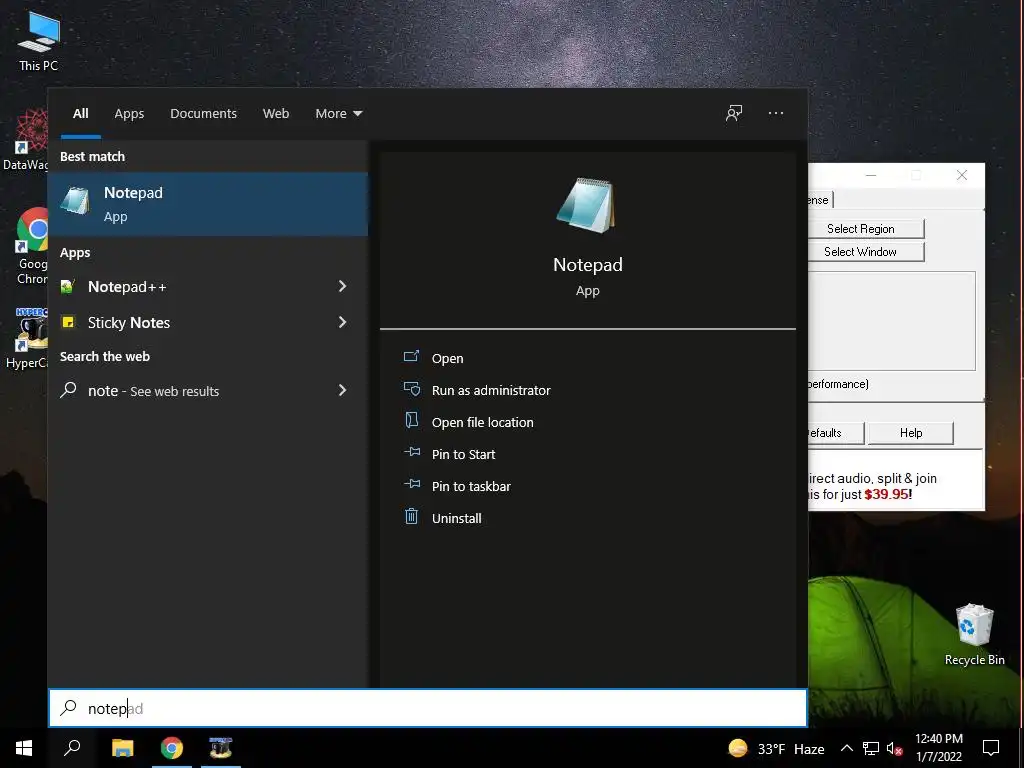Open Notepad best match result

coord(208,204)
